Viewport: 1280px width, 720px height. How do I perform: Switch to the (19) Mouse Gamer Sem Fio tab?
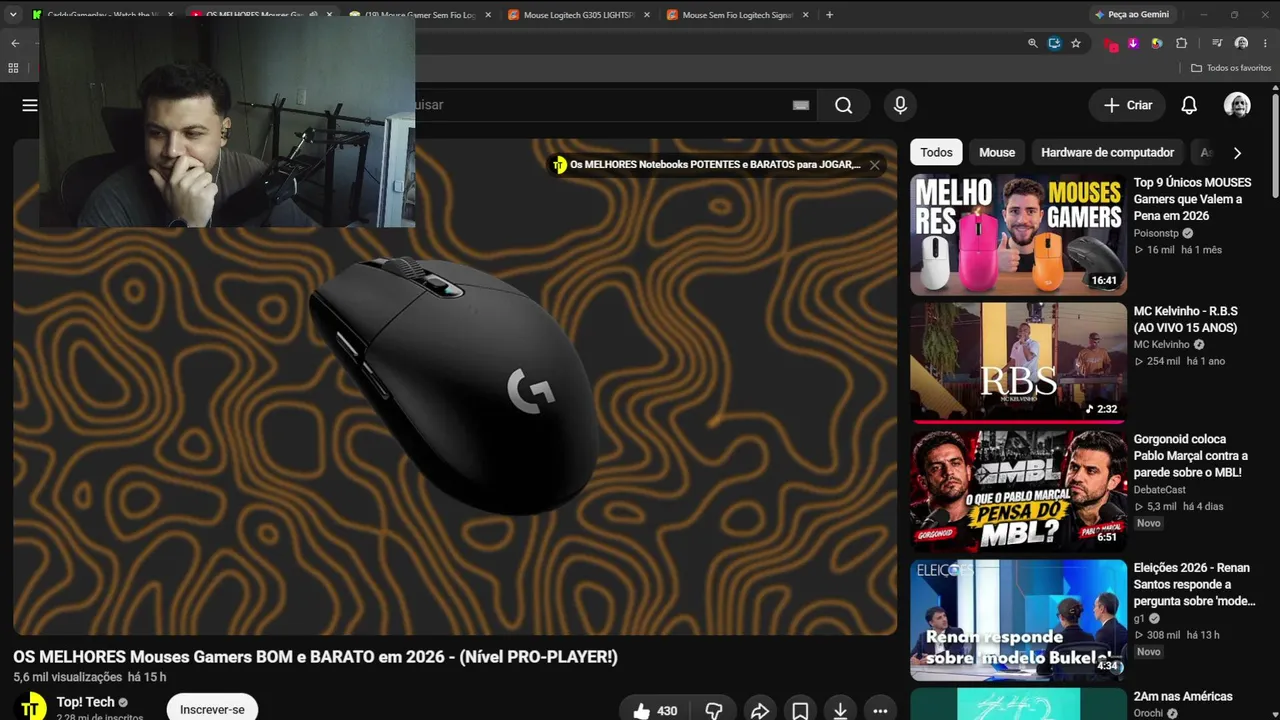[419, 15]
